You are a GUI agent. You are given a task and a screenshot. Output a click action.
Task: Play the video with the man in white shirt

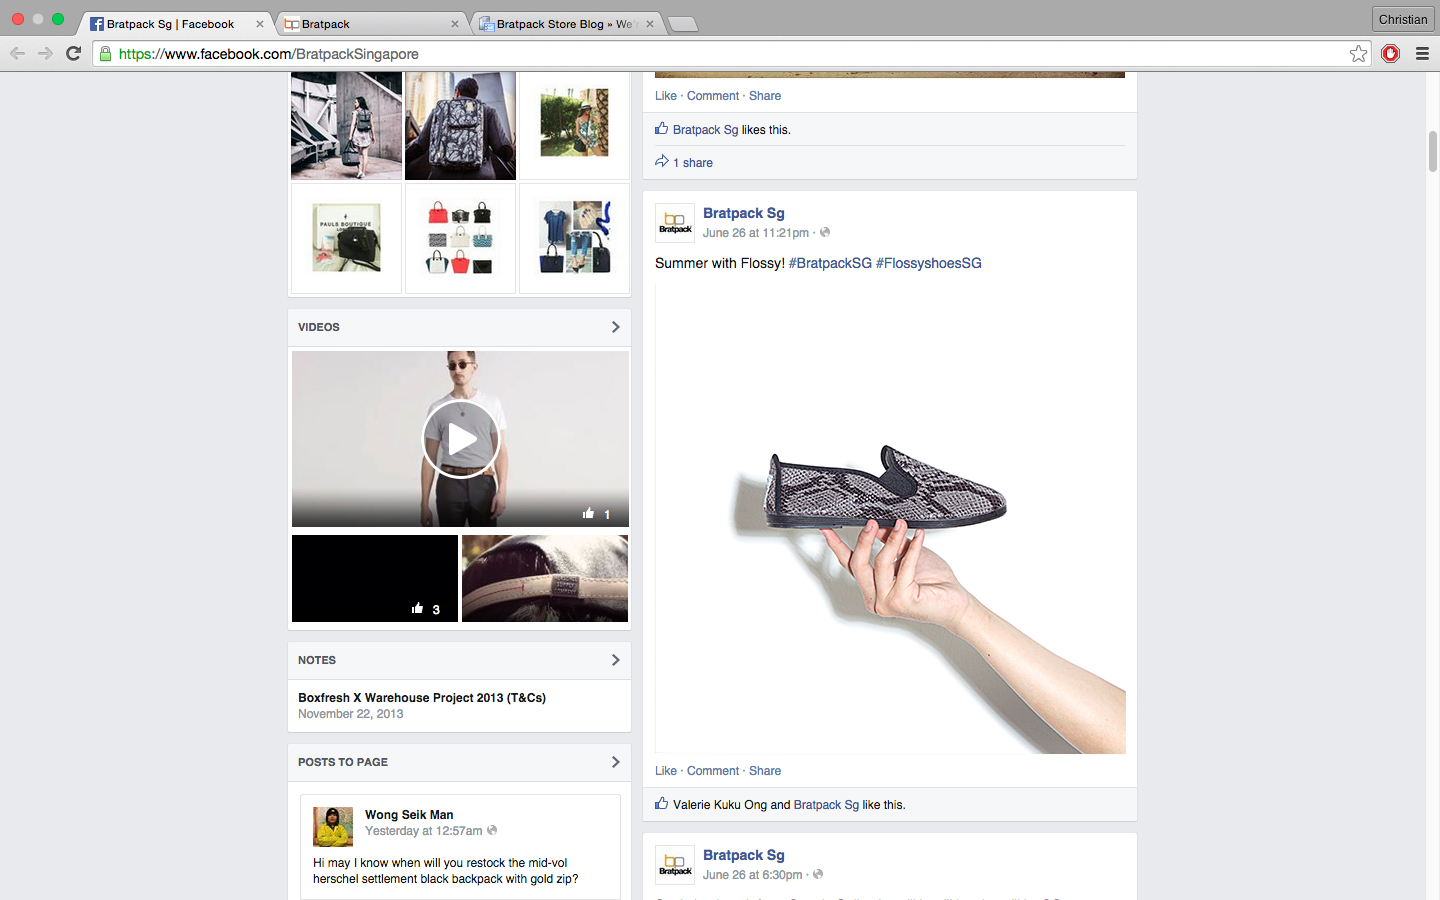[x=460, y=439]
